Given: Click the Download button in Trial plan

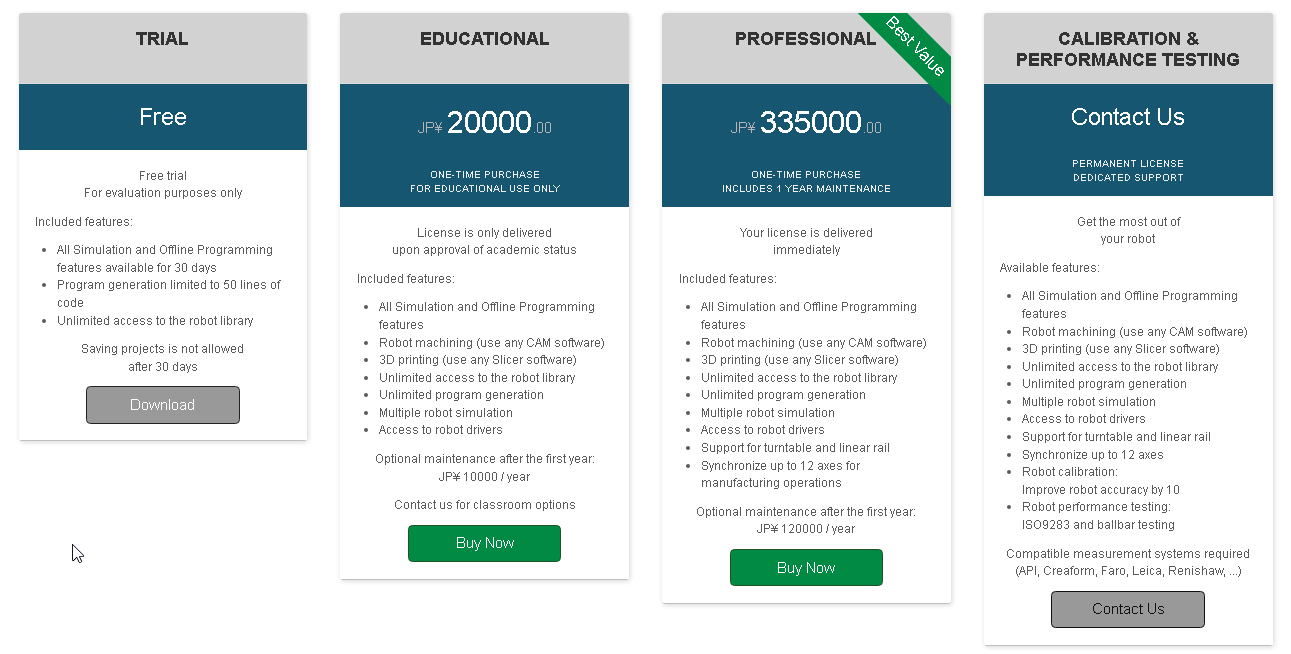Looking at the screenshot, I should click(x=163, y=405).
